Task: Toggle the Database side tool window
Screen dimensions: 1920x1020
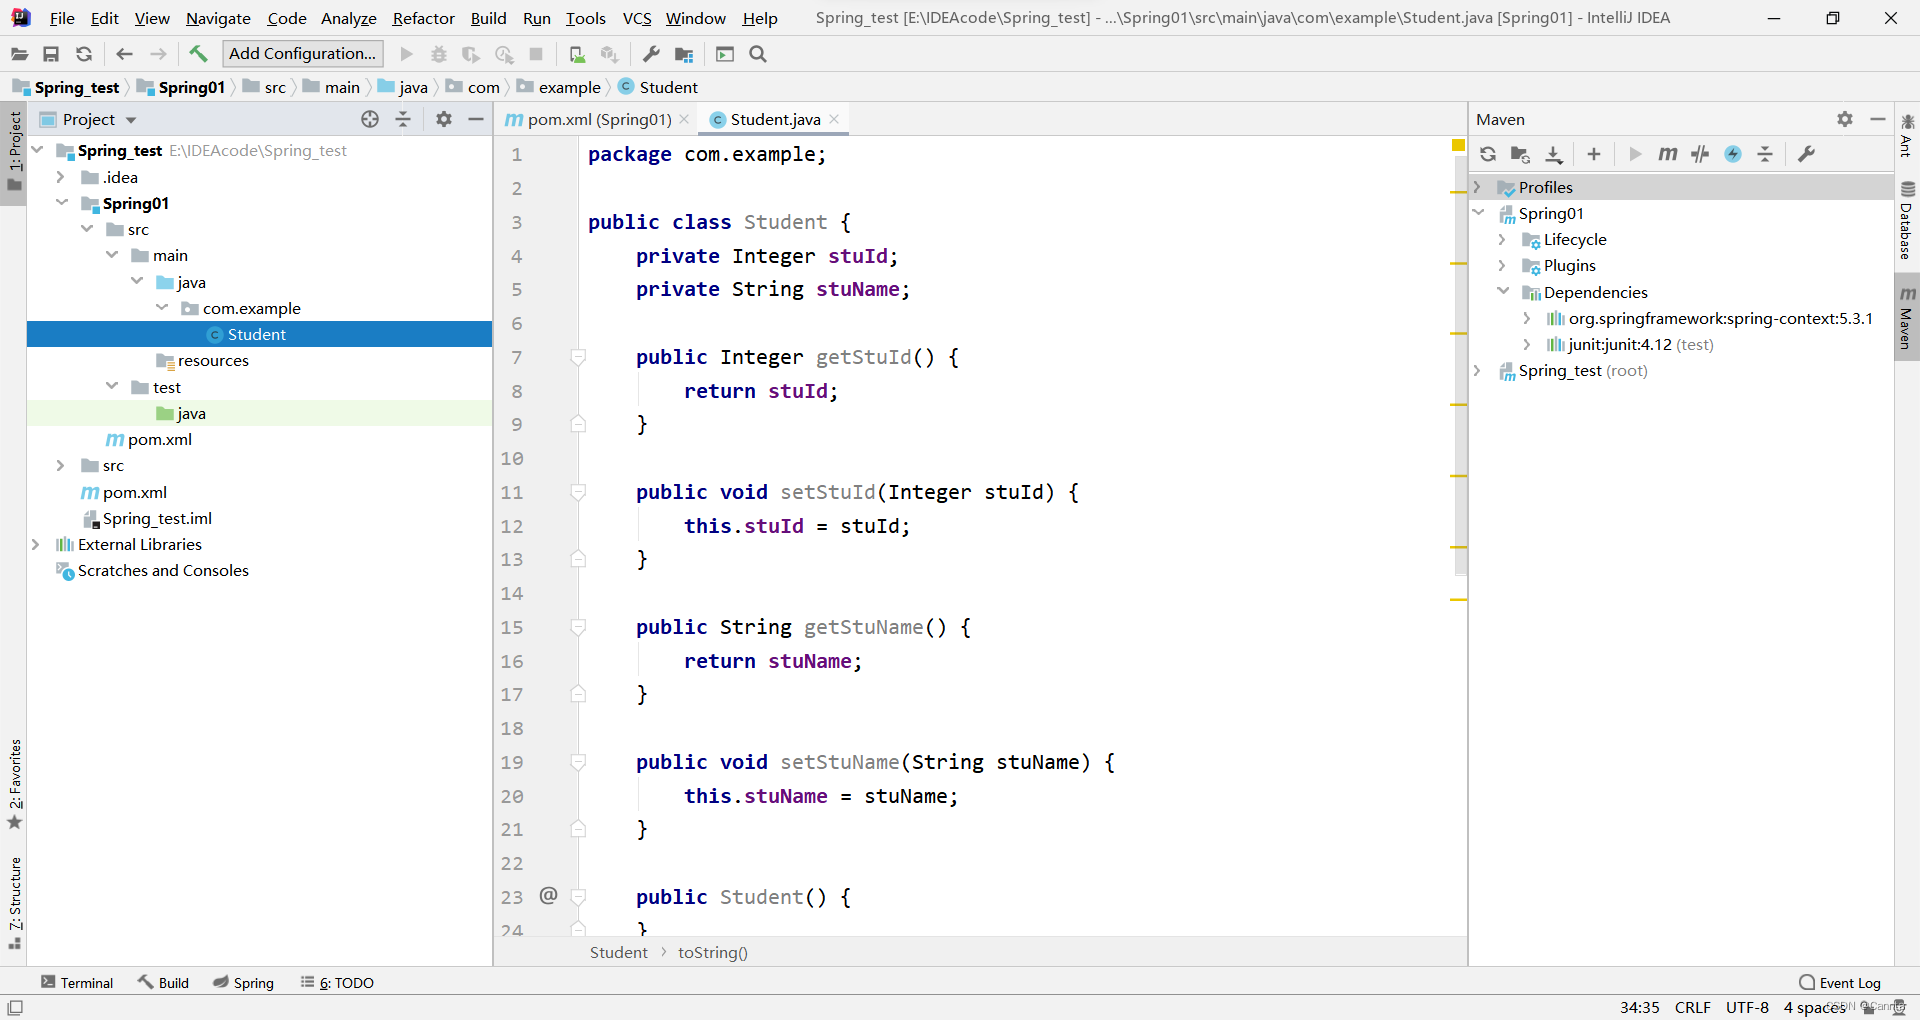Action: [x=1907, y=221]
